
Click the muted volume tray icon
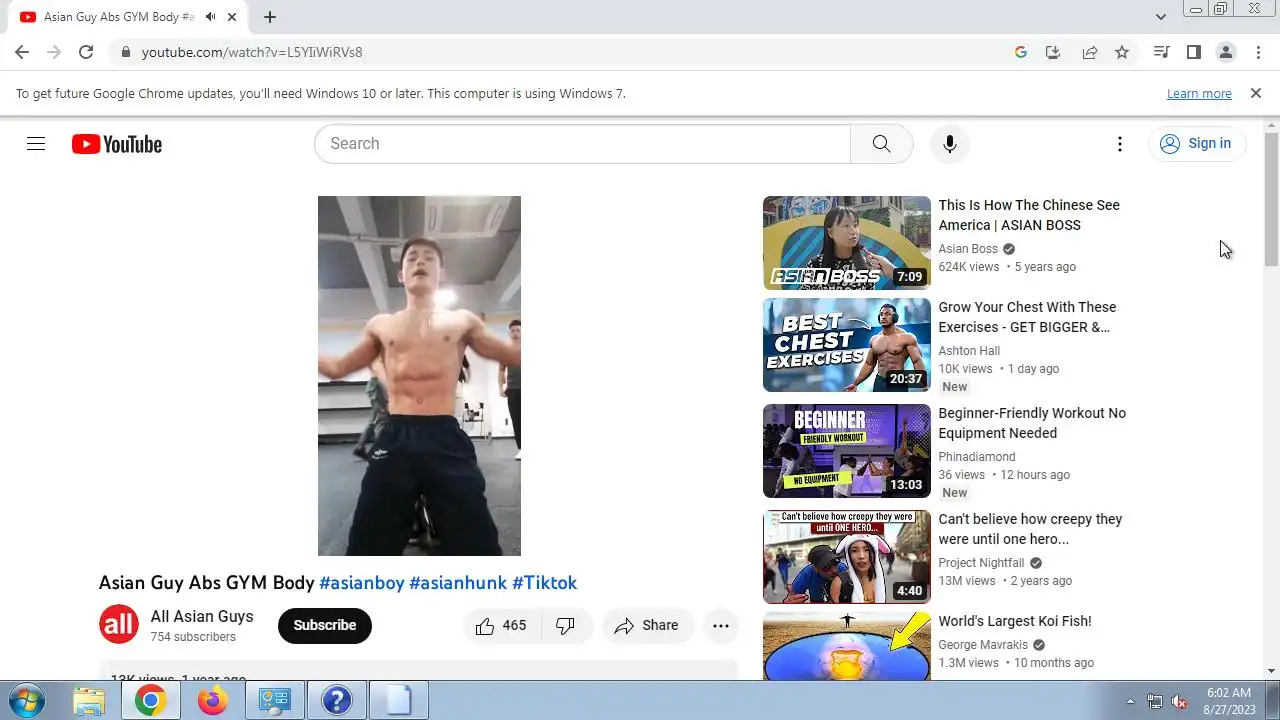point(1179,701)
